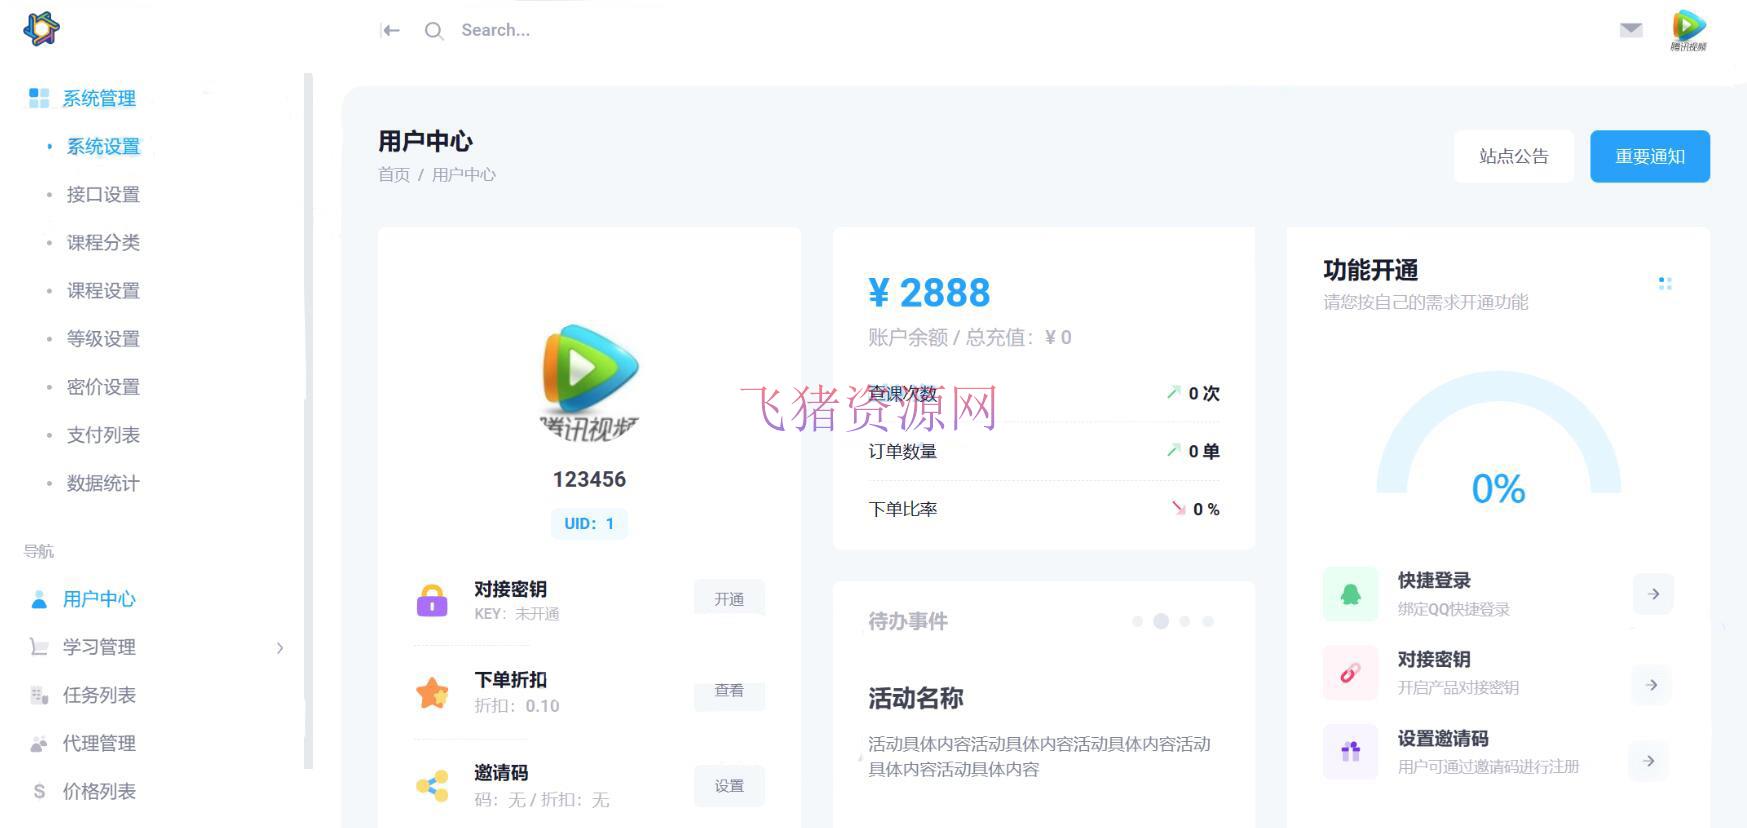This screenshot has height=828, width=1747.
Task: Click the 下单比率 down-arrow trend icon
Action: pos(1179,508)
